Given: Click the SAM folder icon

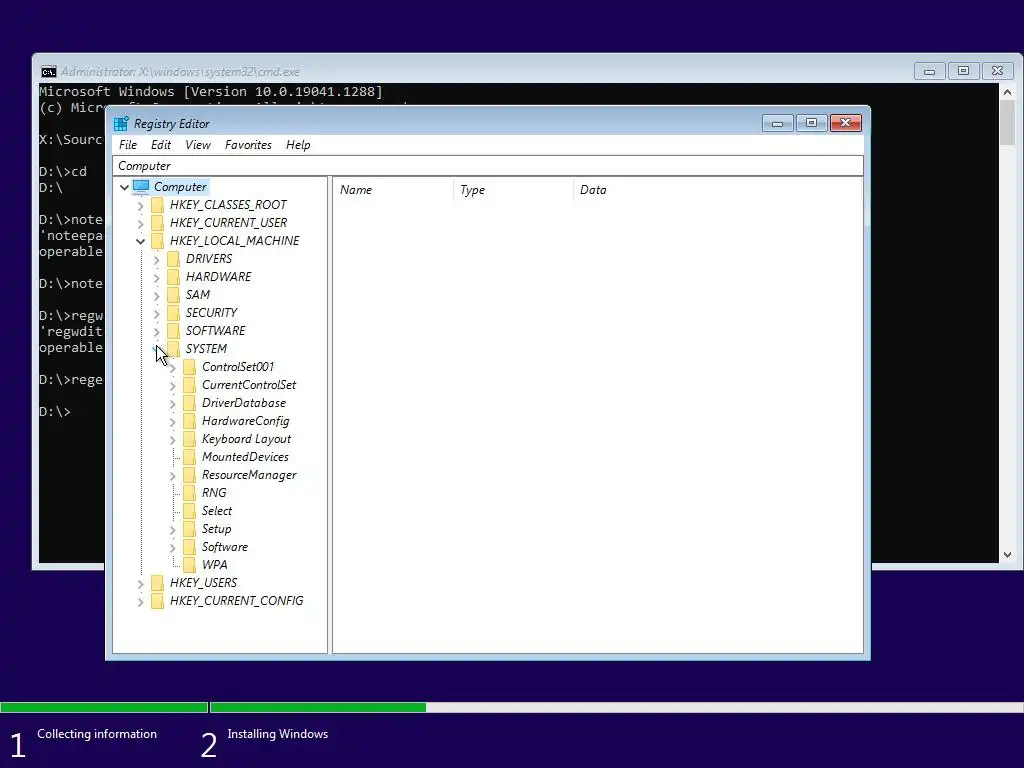Looking at the screenshot, I should pos(173,295).
